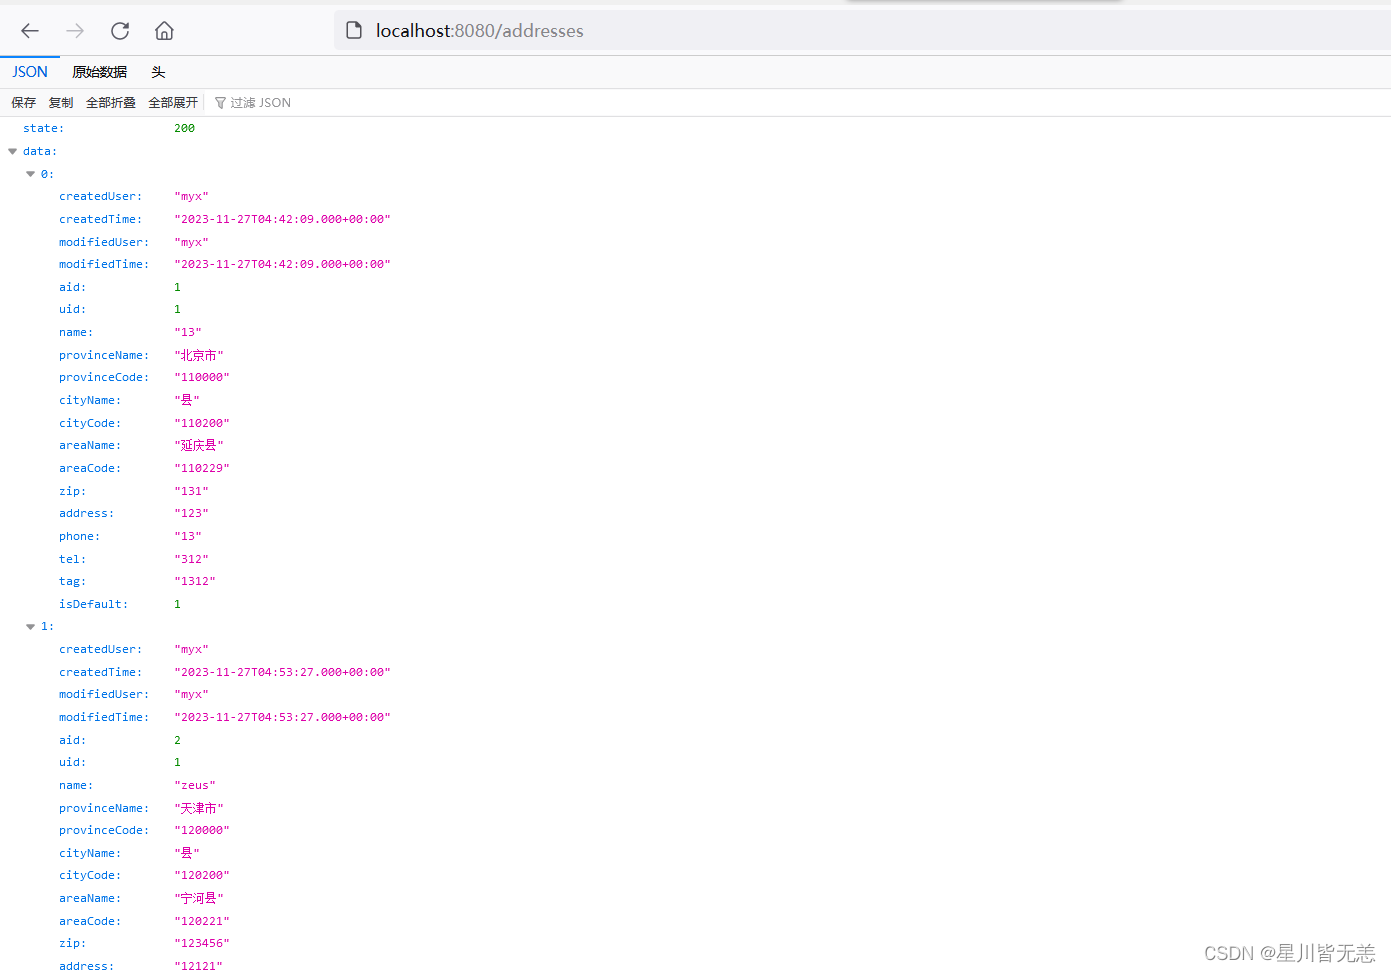Viewport: 1391px width, 972px height.
Task: Click the 复制 button
Action: click(61, 103)
